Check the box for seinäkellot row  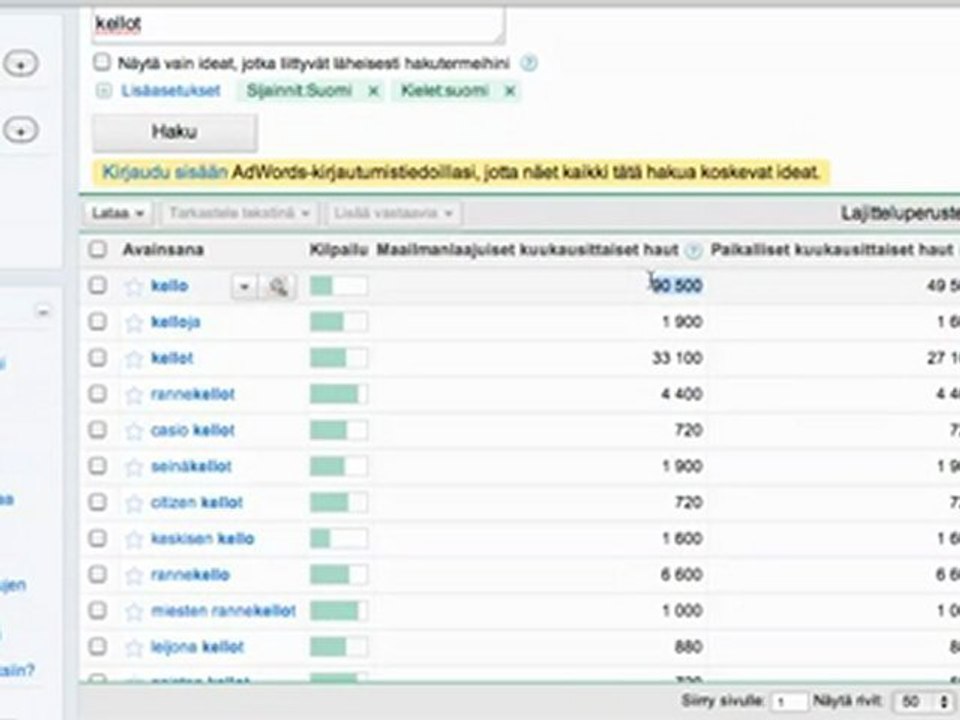(x=97, y=466)
